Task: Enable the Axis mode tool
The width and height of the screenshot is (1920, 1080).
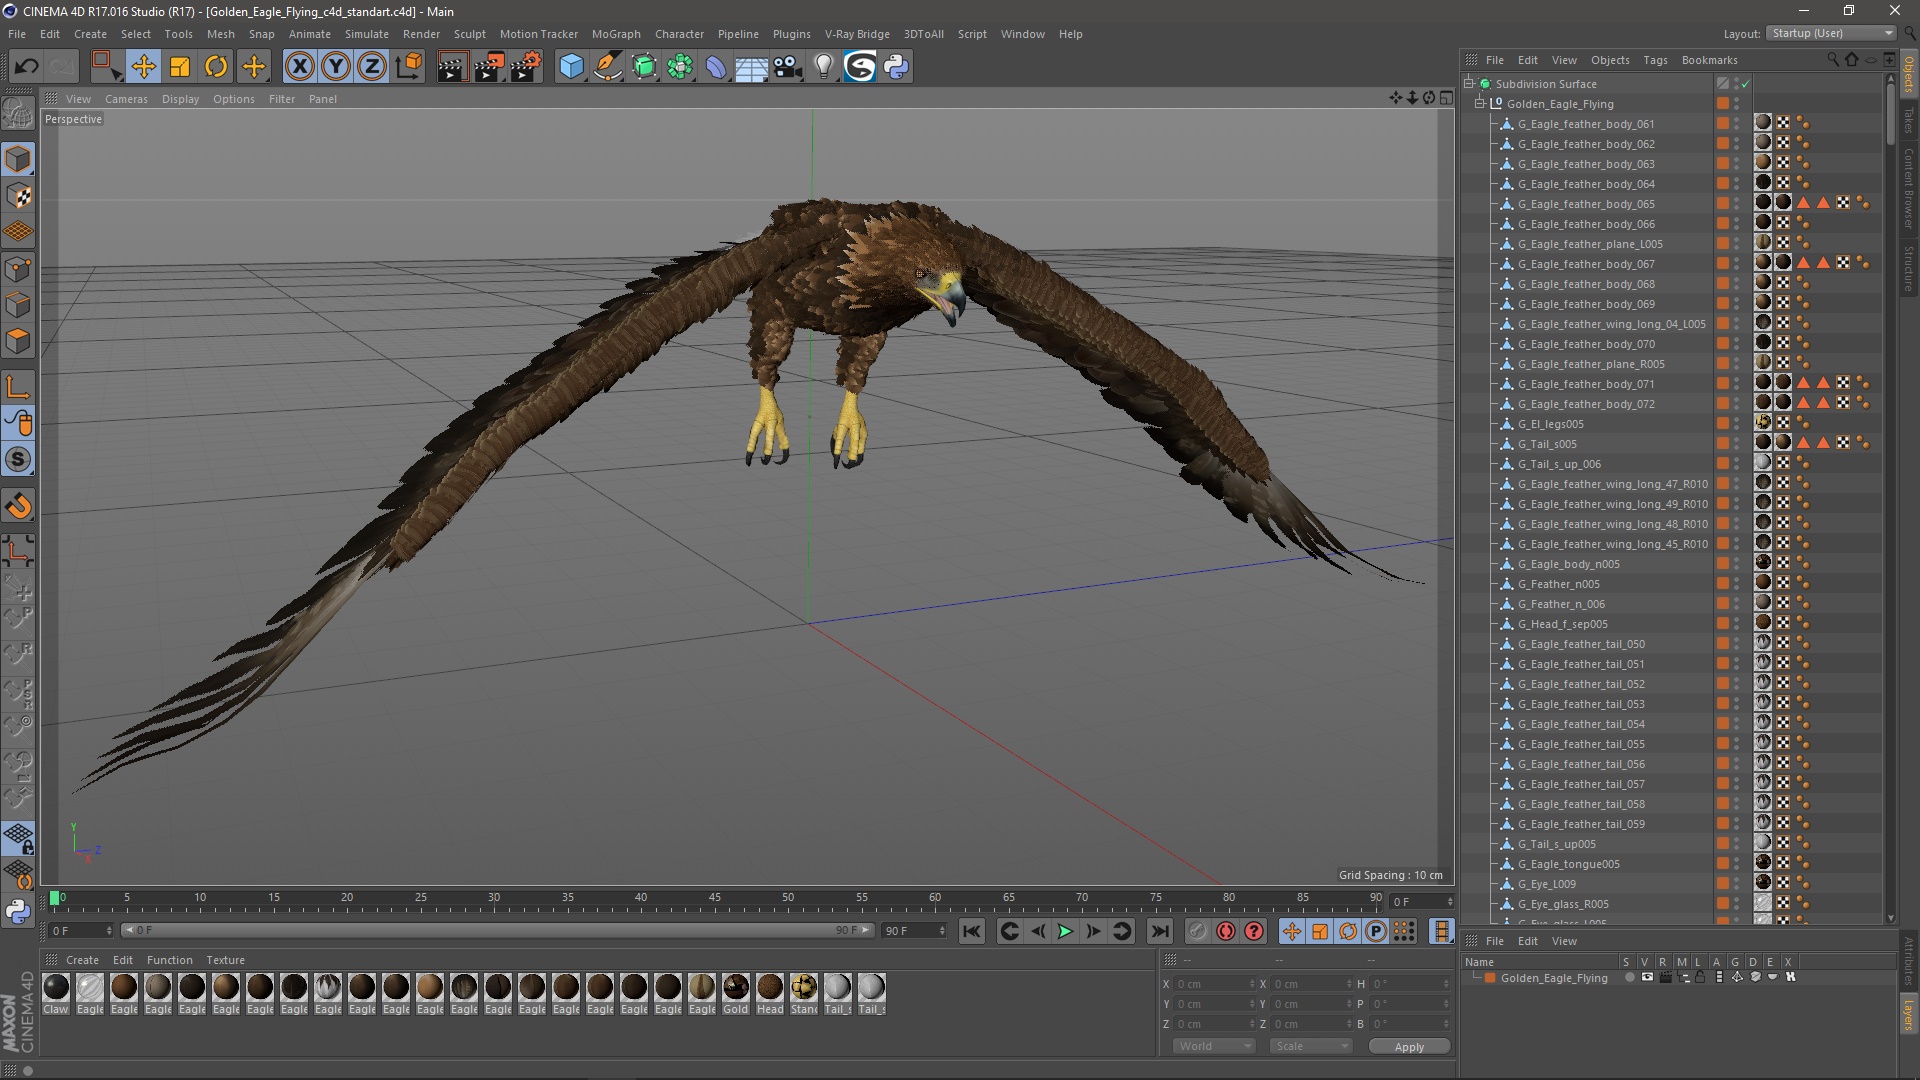Action: click(x=18, y=387)
